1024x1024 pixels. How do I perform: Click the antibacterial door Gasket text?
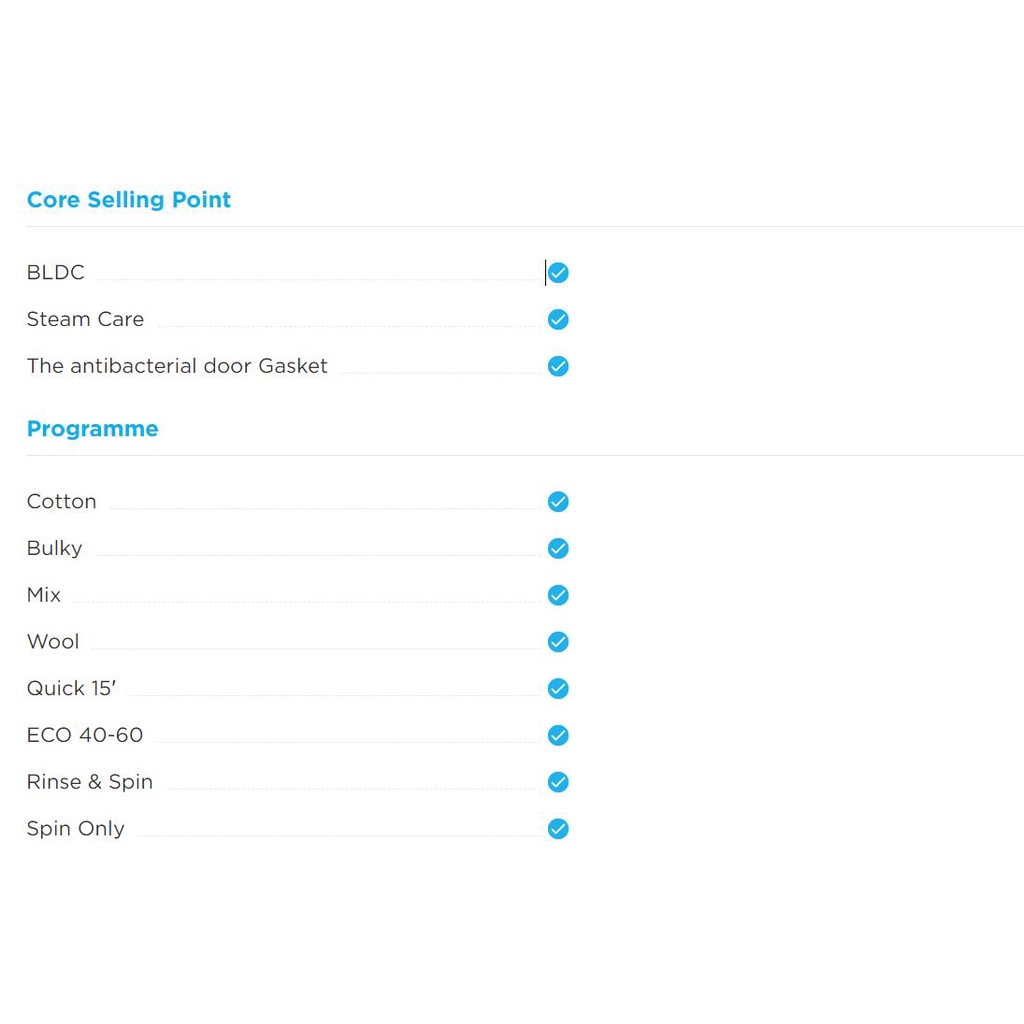[x=177, y=366]
